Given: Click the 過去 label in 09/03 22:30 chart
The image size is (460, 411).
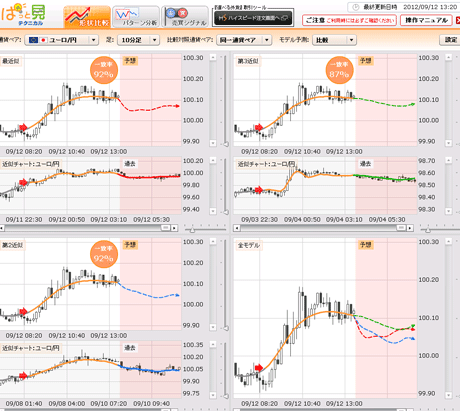Looking at the screenshot, I should click(x=366, y=164).
